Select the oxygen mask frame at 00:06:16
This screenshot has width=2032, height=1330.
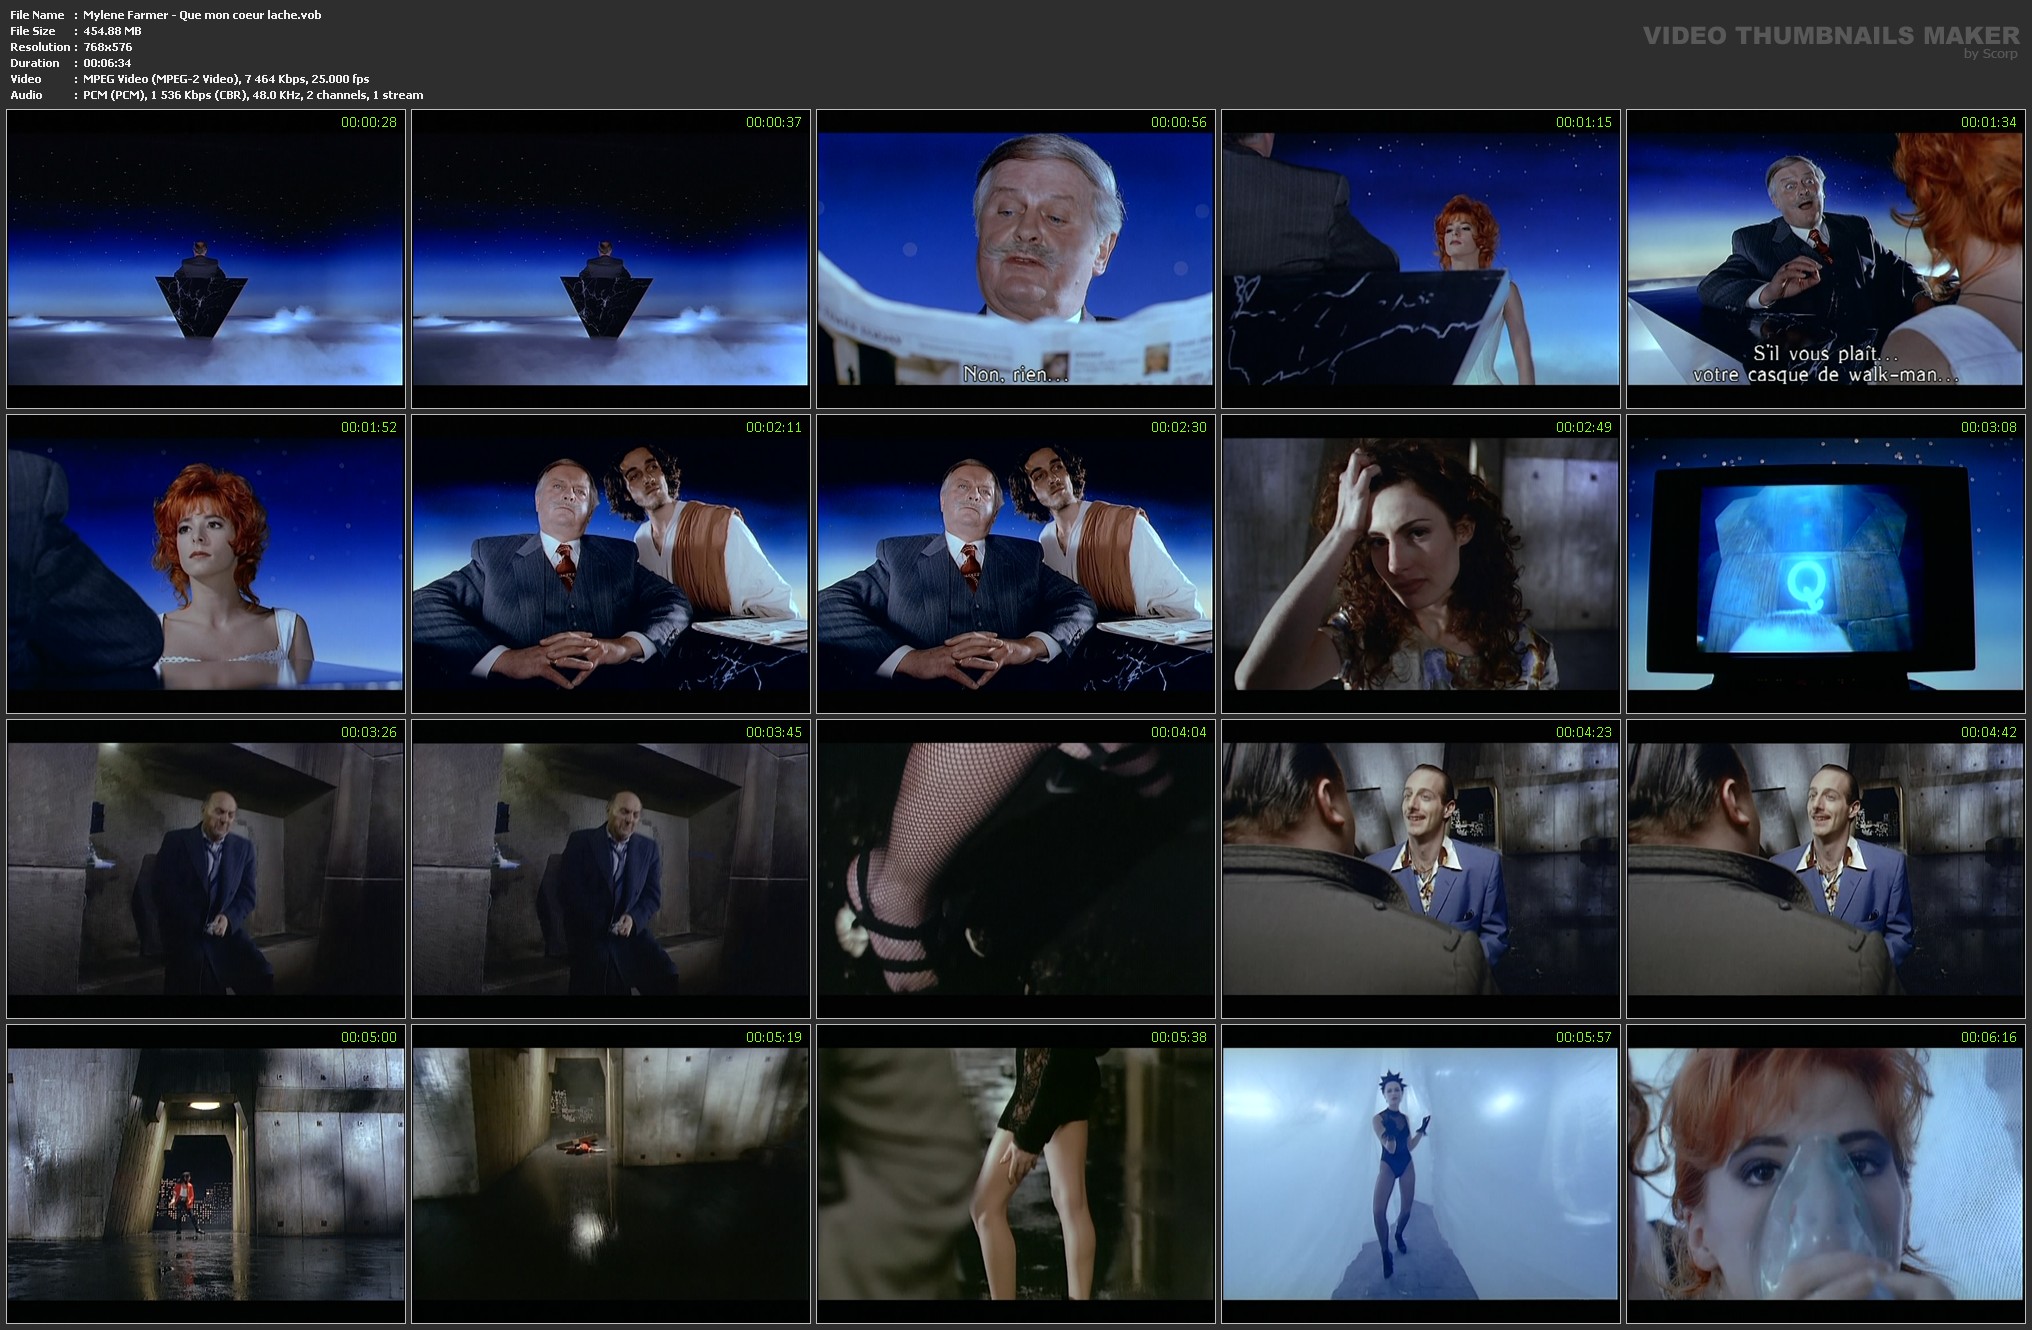[x=1826, y=1173]
